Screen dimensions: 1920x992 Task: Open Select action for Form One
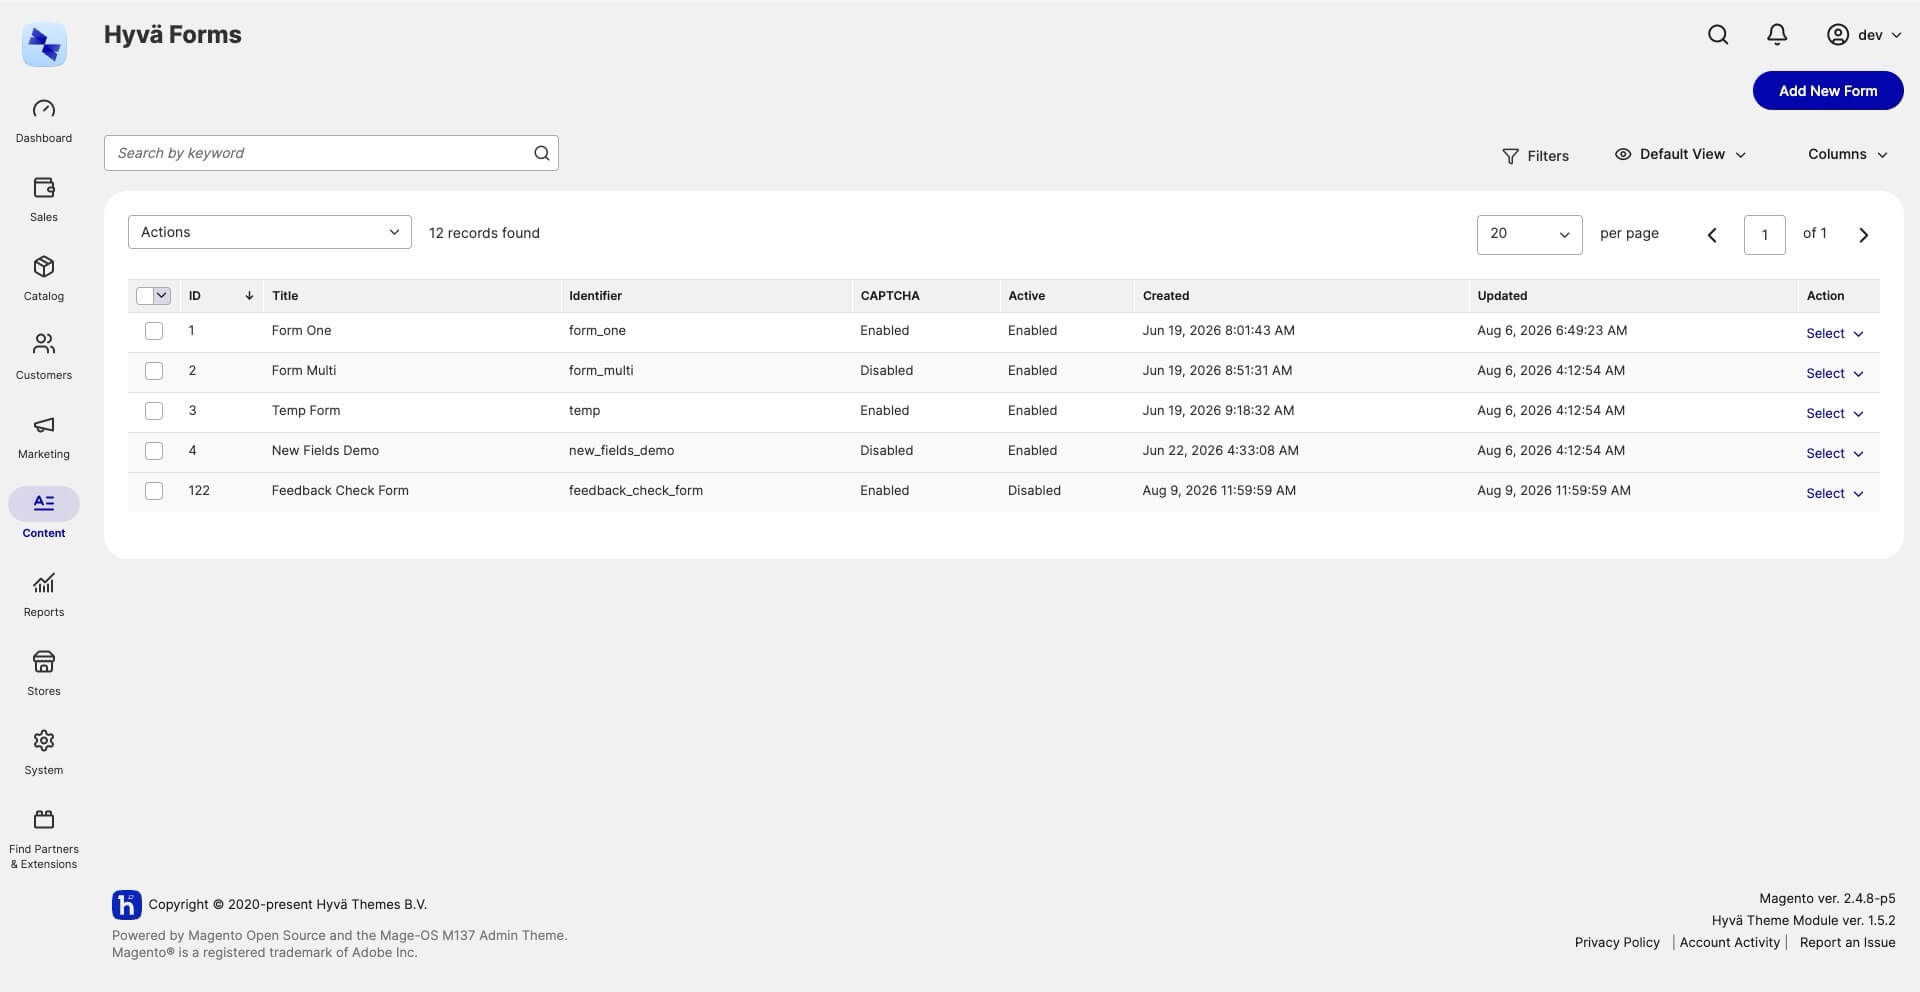(1834, 334)
